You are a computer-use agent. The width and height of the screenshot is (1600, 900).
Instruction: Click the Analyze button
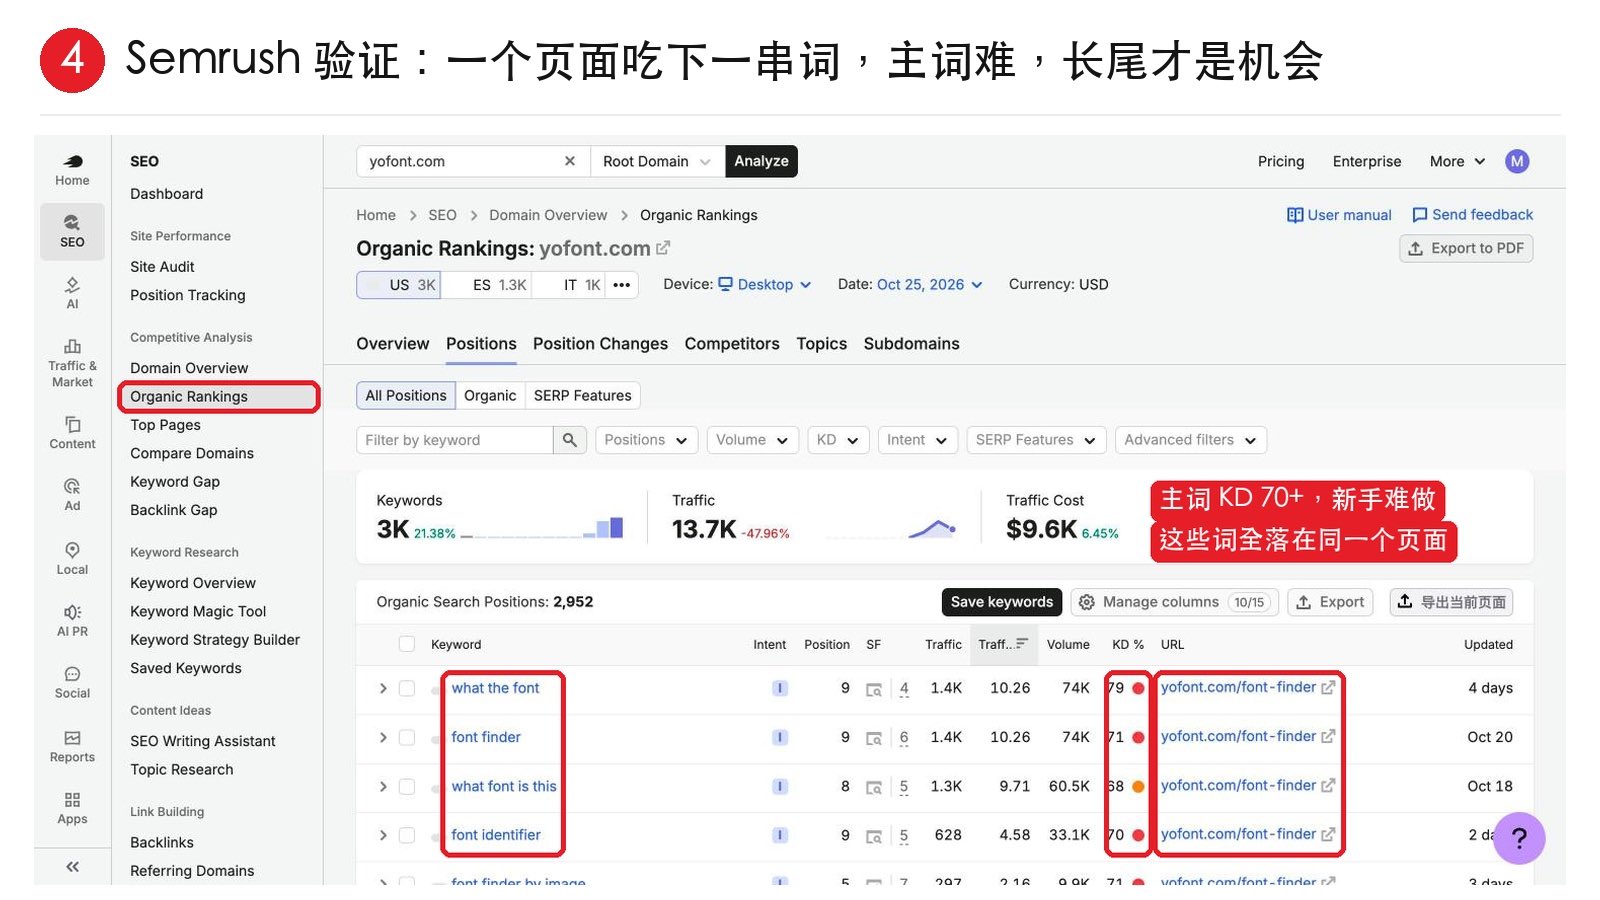pyautogui.click(x=761, y=161)
